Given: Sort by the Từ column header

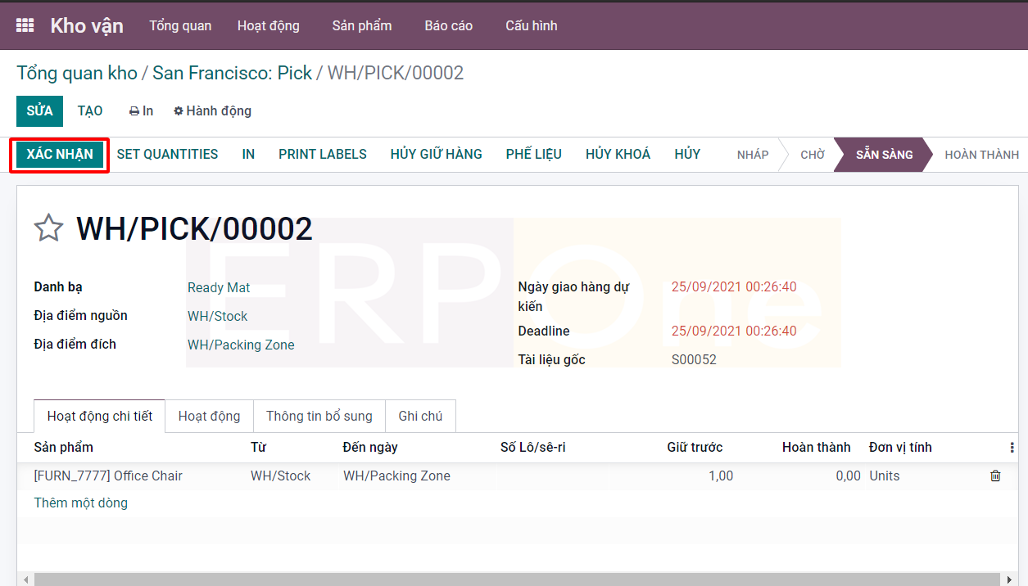Looking at the screenshot, I should click(258, 447).
